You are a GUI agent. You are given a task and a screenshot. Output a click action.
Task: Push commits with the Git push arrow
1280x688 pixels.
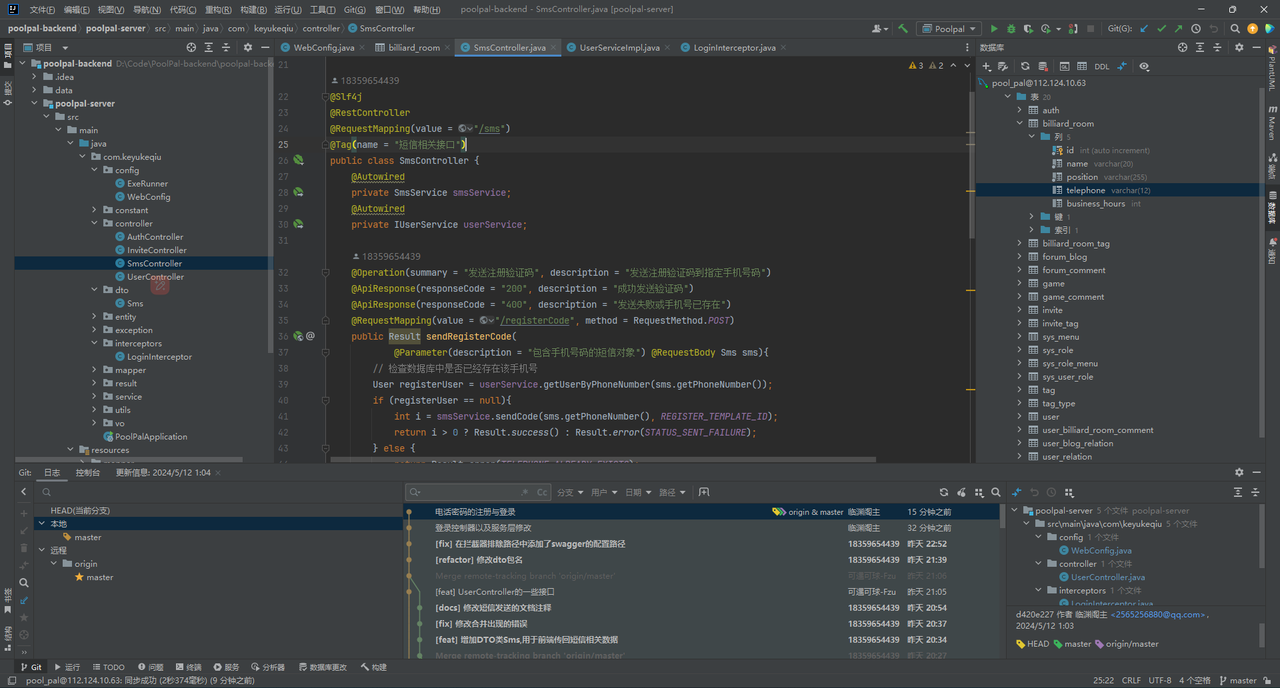tap(1178, 29)
